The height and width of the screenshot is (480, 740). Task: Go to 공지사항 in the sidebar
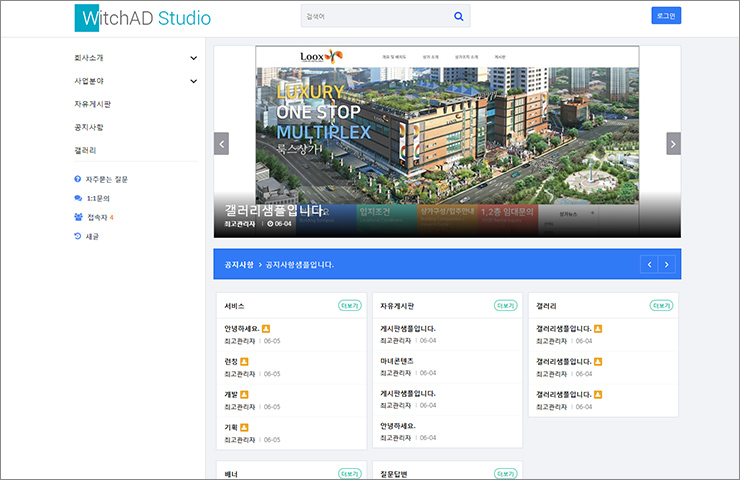pyautogui.click(x=89, y=127)
